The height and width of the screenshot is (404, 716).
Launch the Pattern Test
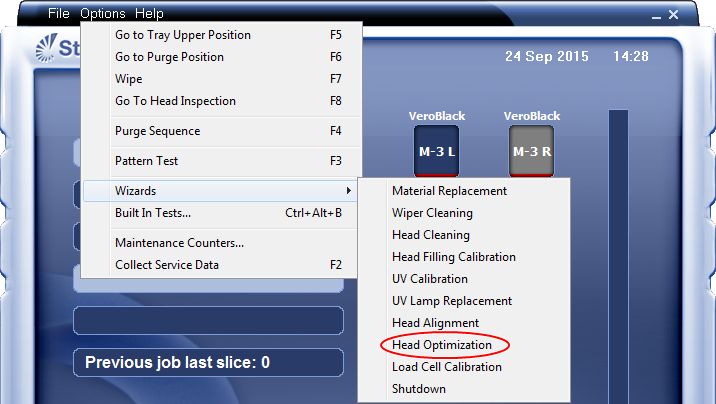tap(147, 161)
